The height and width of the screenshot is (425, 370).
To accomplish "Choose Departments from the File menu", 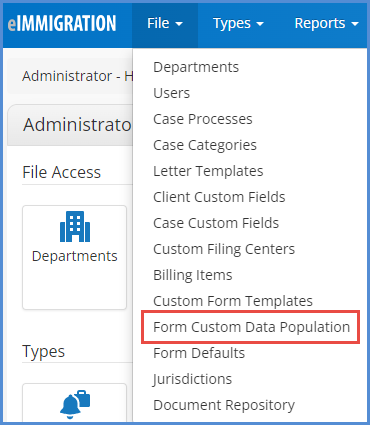I will coord(196,67).
